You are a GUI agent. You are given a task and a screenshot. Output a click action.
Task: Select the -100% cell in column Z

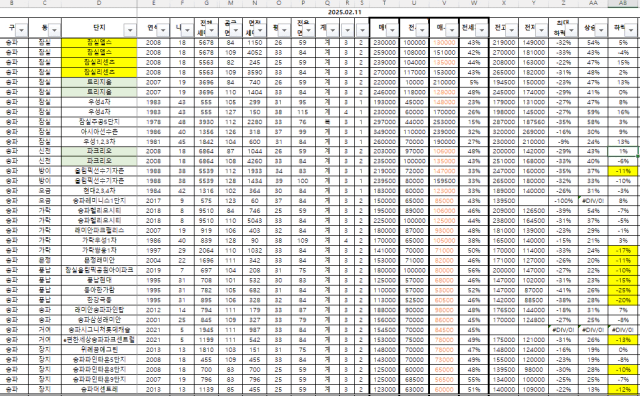tap(563, 200)
